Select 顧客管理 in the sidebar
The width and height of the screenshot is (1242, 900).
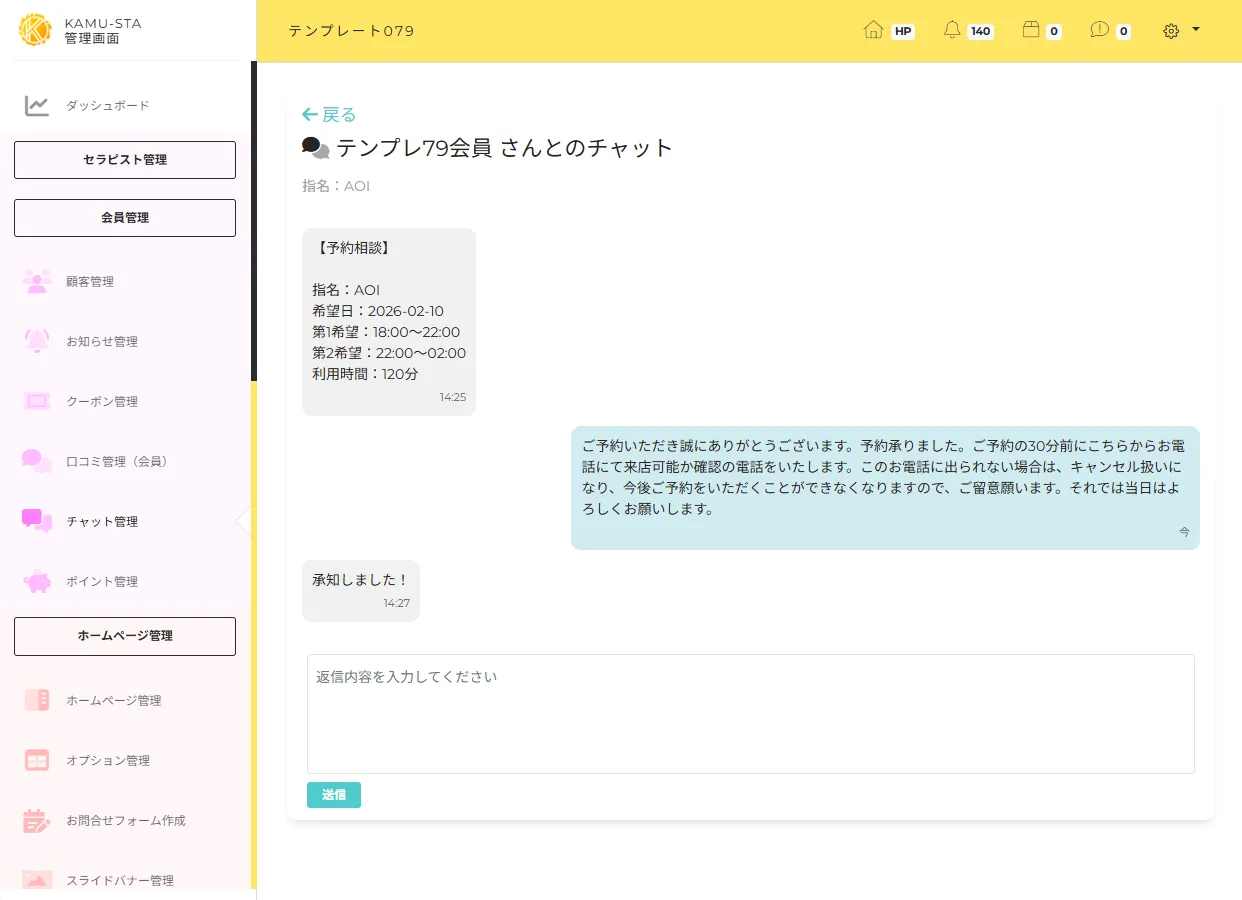(x=90, y=282)
